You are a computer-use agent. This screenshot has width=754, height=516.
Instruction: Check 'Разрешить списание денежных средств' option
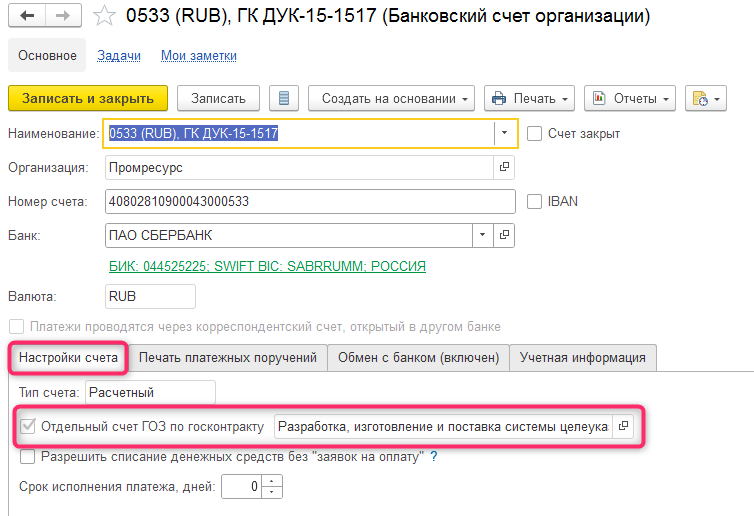(x=28, y=457)
